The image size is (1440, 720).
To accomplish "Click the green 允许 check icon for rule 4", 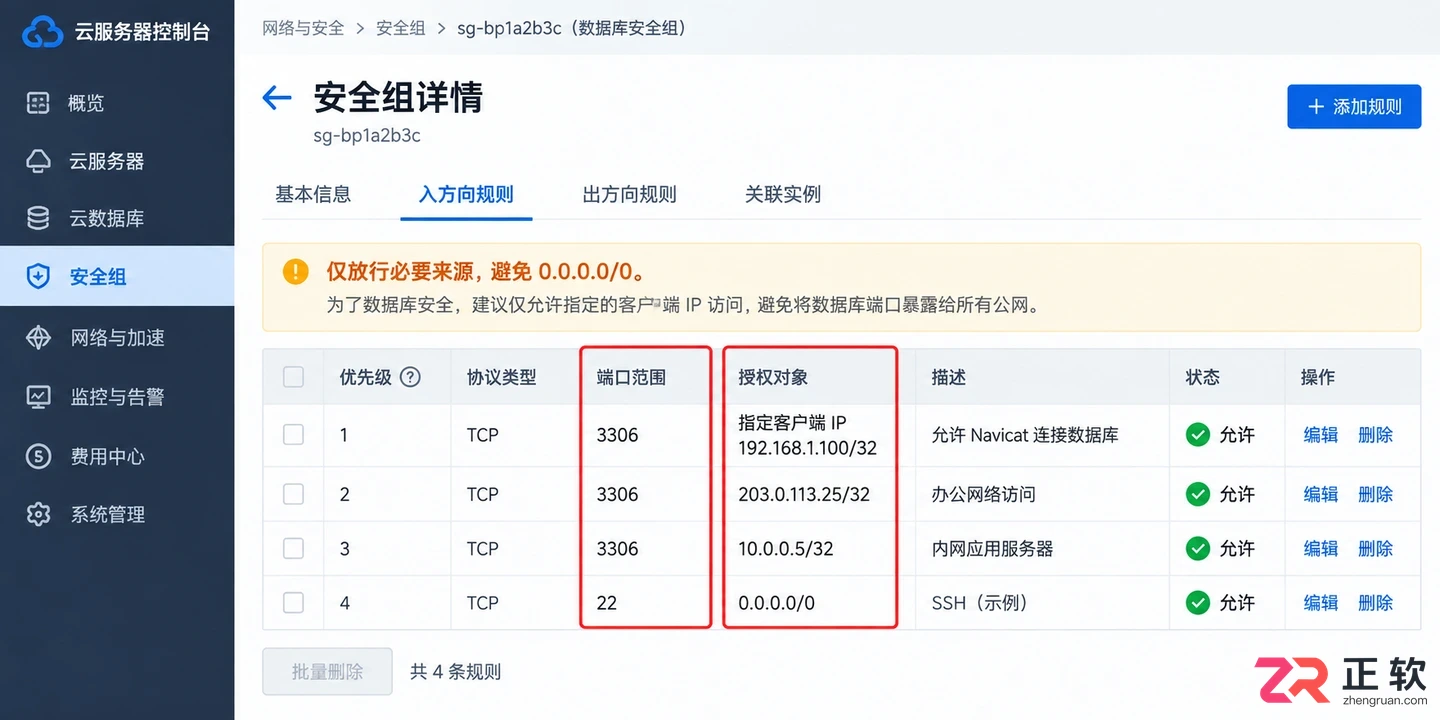I will tap(1197, 603).
